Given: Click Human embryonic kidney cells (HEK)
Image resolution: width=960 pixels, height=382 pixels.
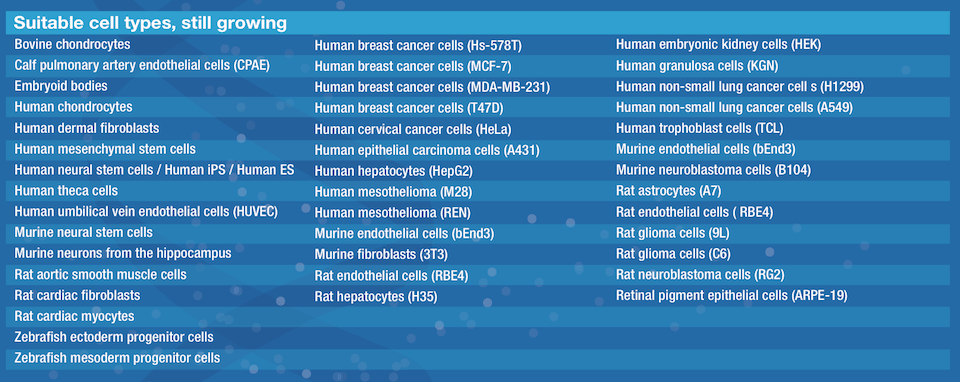Looking at the screenshot, I should point(718,45).
